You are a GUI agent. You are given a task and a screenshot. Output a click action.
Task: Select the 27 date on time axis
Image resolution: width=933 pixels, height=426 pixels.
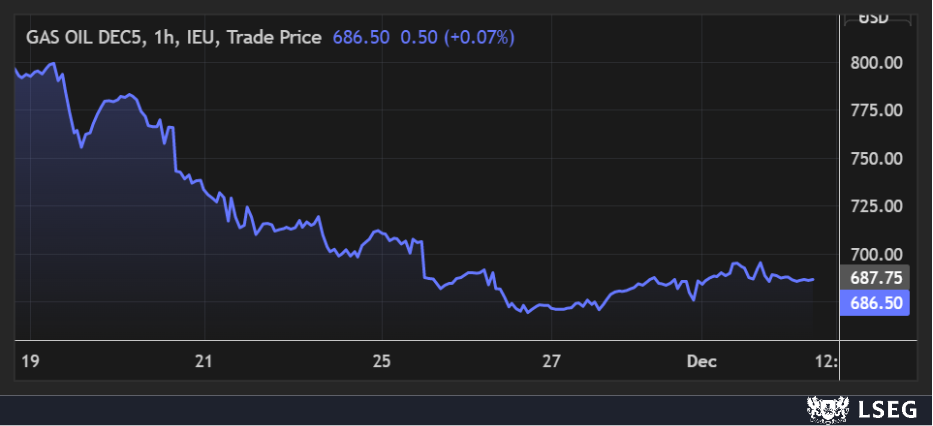(x=551, y=360)
